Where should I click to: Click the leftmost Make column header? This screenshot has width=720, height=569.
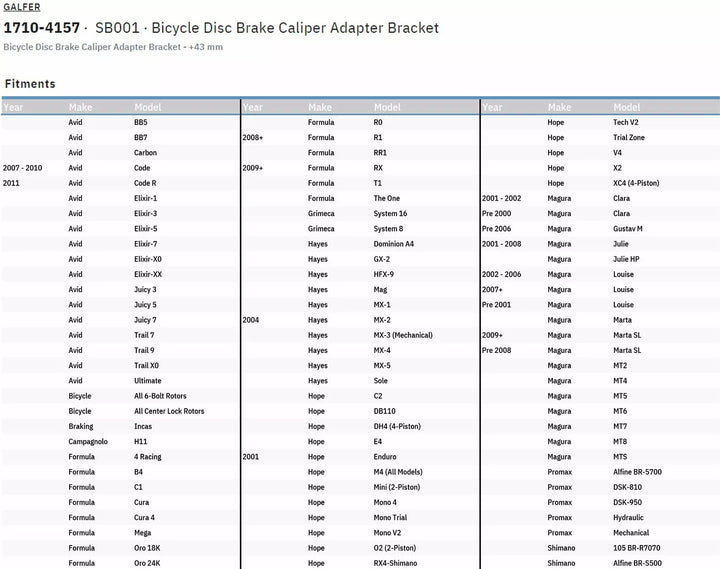click(80, 107)
